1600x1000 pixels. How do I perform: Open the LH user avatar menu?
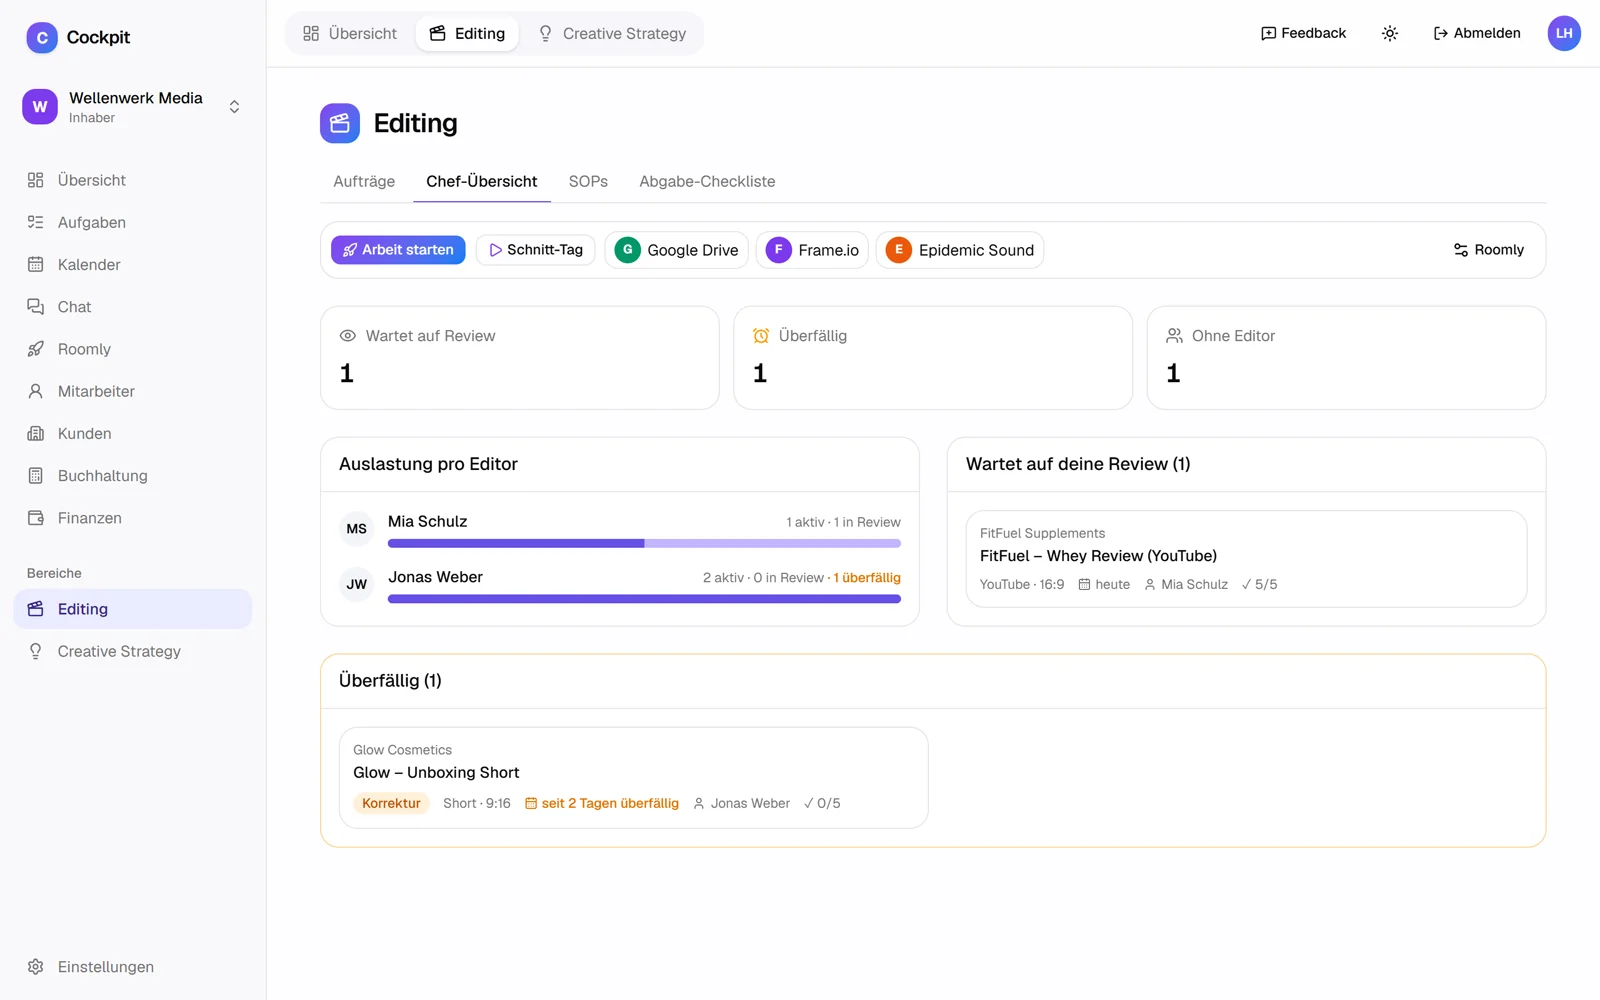tap(1564, 33)
